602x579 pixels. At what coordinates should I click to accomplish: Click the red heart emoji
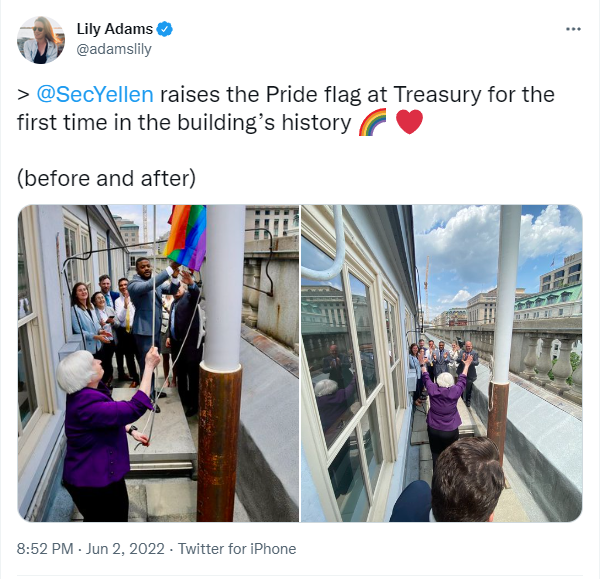coord(409,122)
